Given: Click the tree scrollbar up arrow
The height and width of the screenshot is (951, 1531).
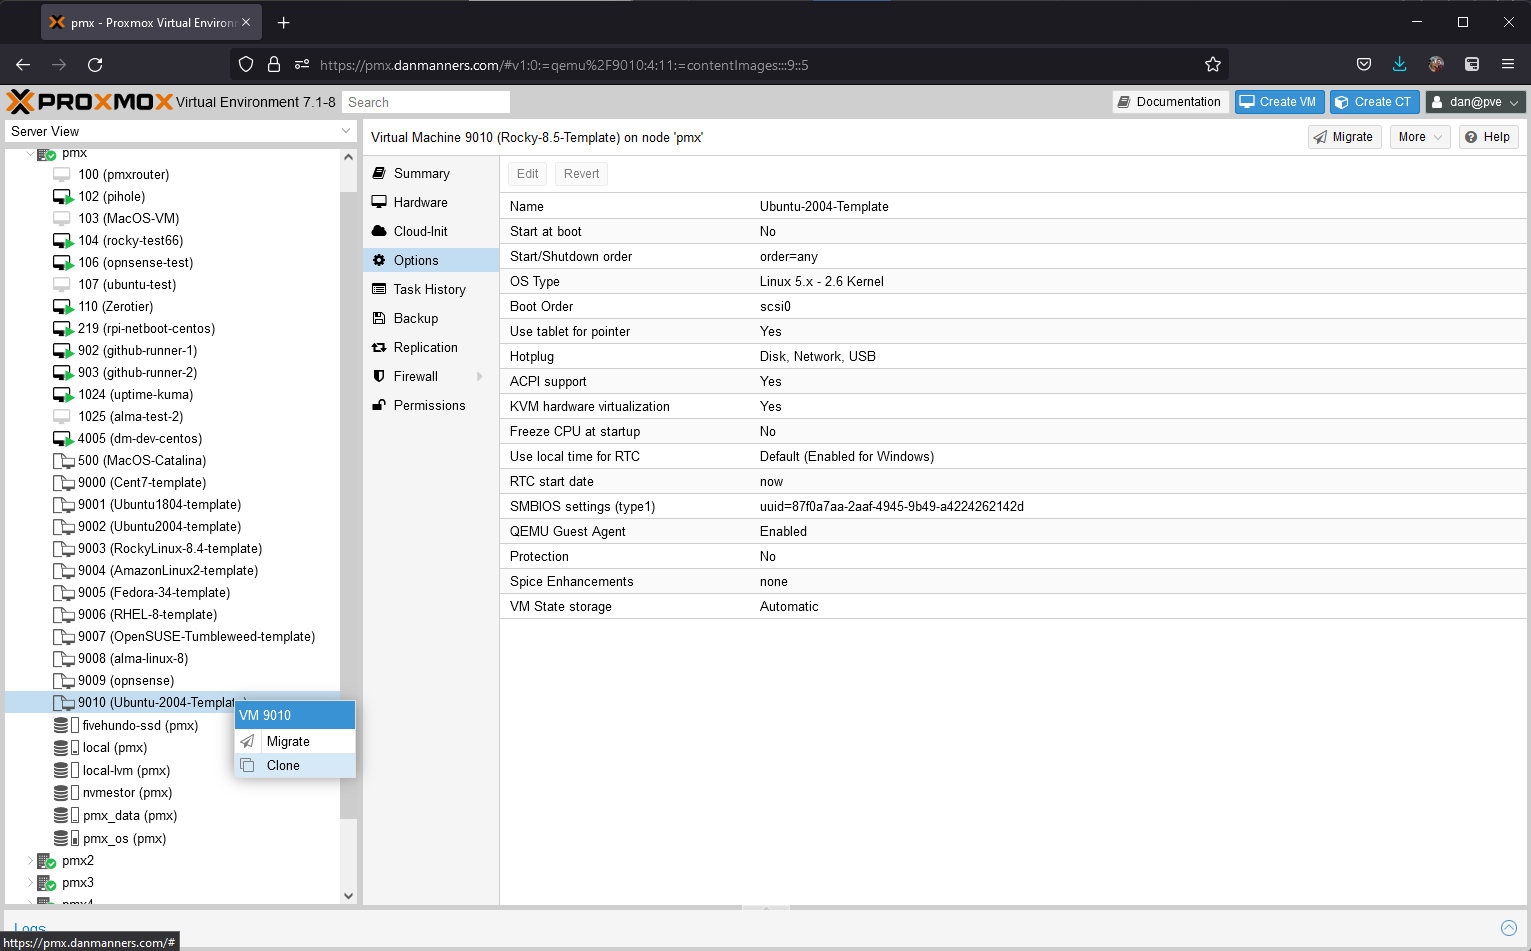Looking at the screenshot, I should click(x=348, y=157).
